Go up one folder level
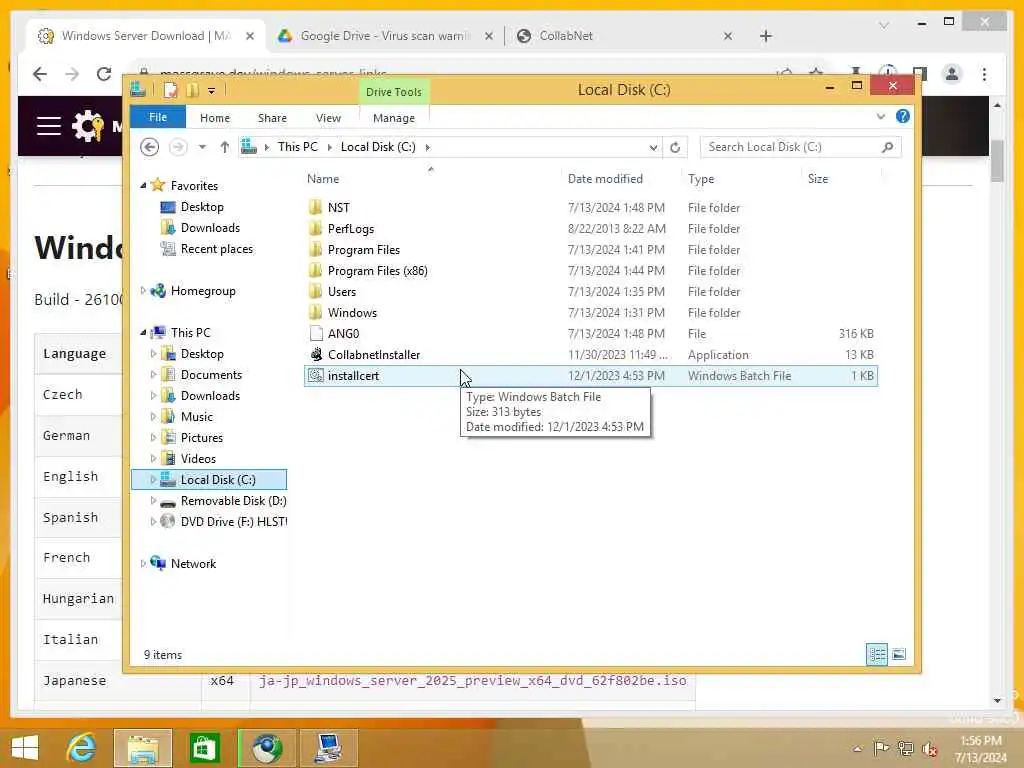Image resolution: width=1024 pixels, height=768 pixels. tap(225, 147)
